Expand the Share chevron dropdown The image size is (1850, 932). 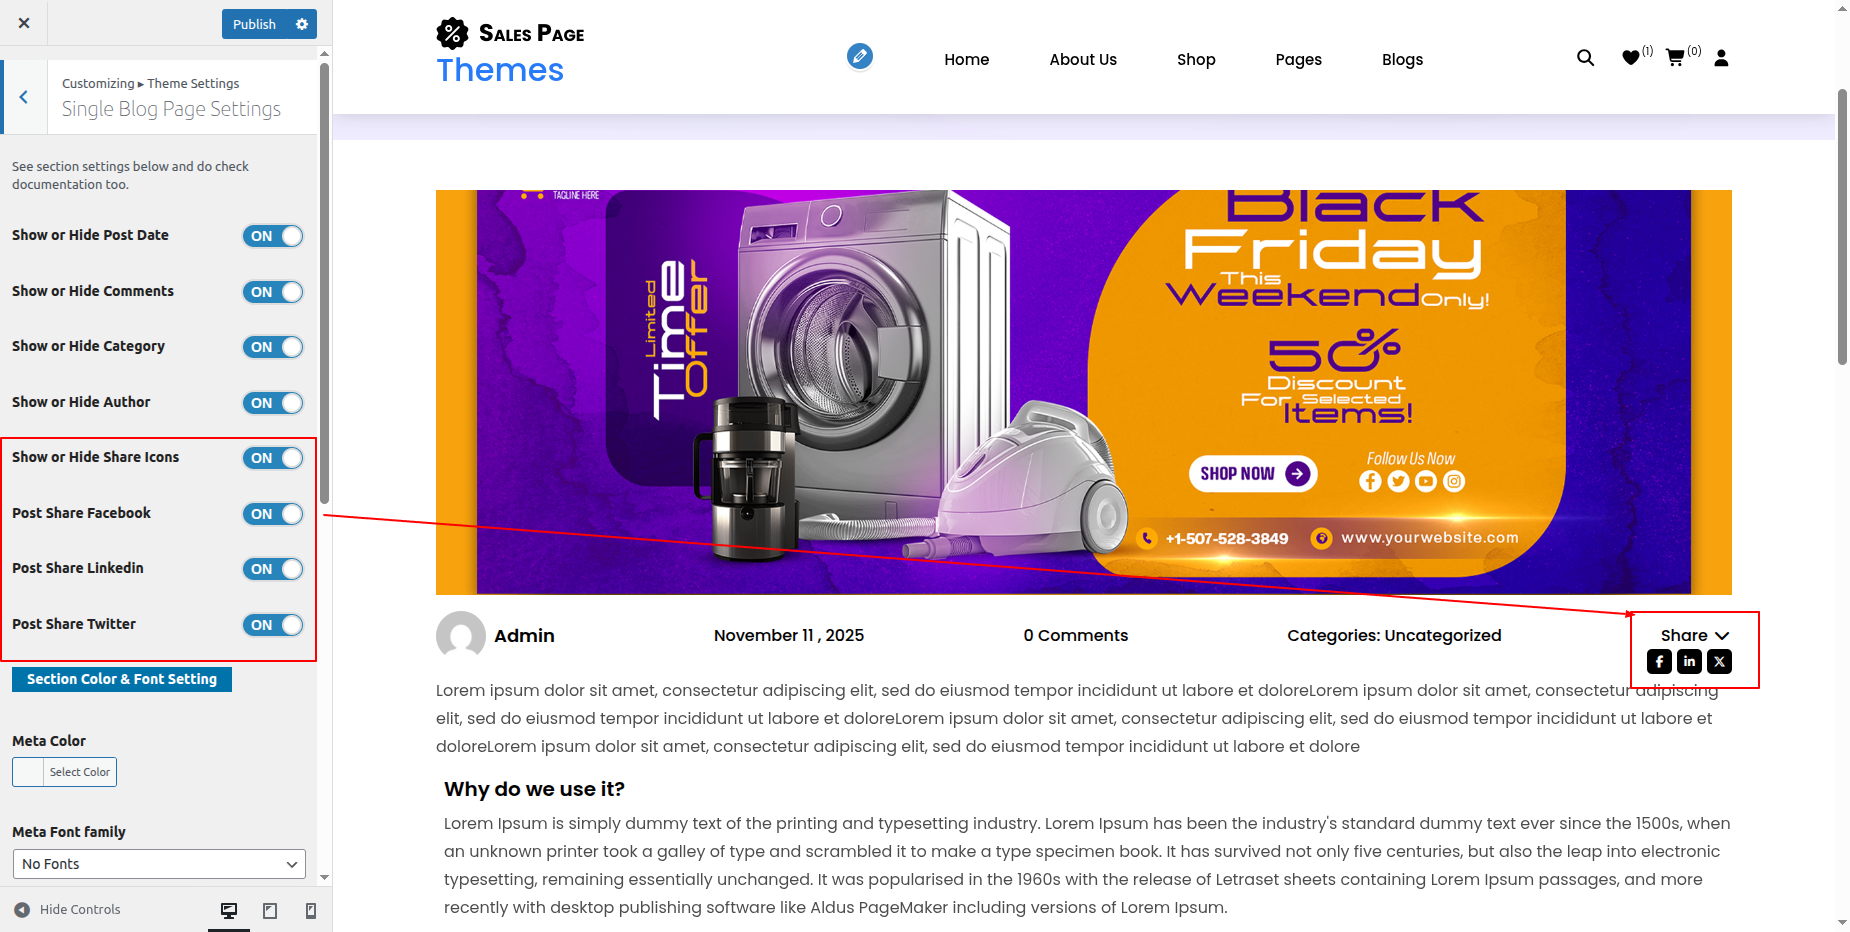(1722, 636)
